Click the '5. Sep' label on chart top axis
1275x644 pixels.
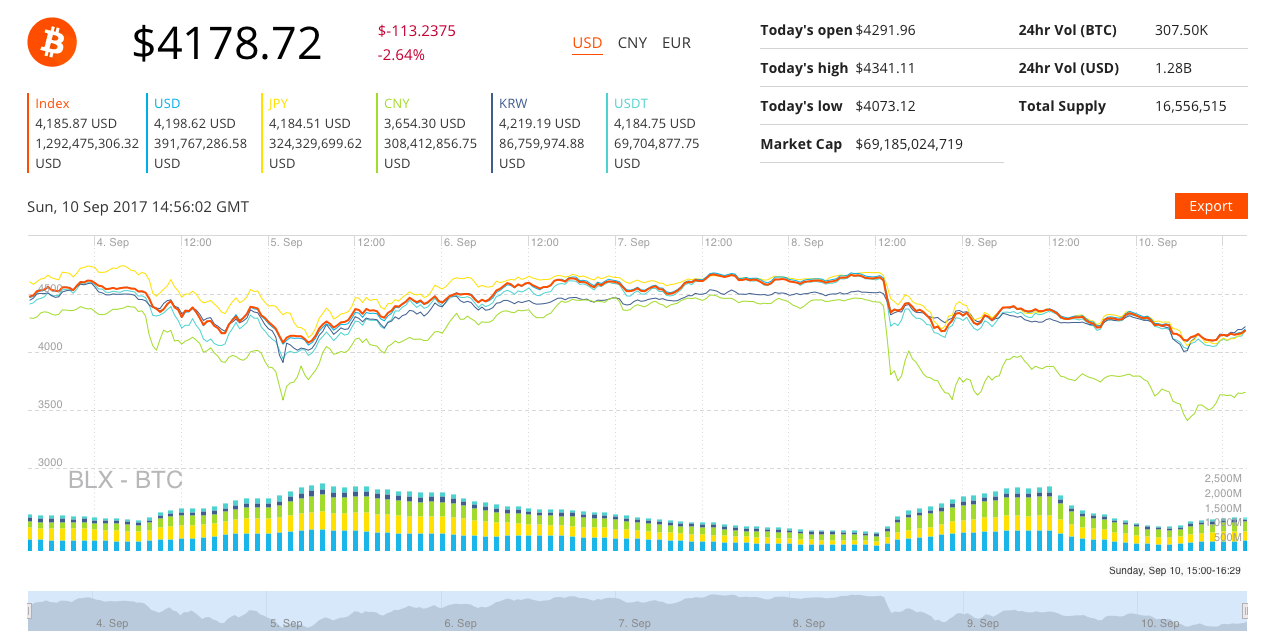coord(286,243)
